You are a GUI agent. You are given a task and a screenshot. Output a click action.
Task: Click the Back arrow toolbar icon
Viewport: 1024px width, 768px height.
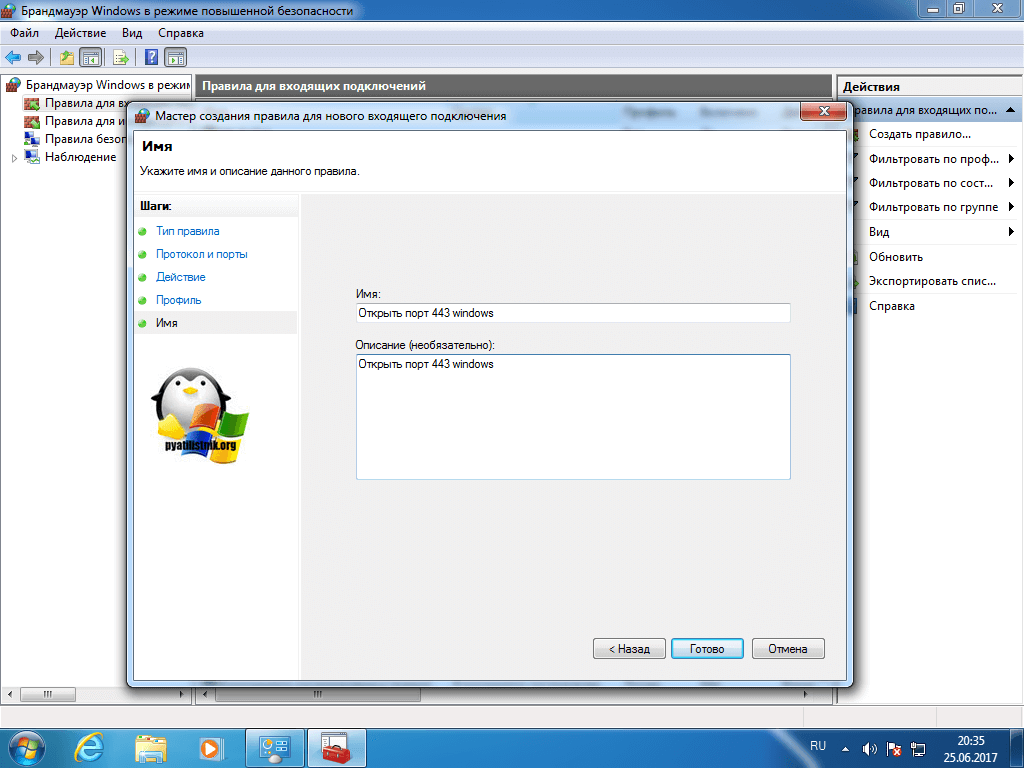pos(13,57)
